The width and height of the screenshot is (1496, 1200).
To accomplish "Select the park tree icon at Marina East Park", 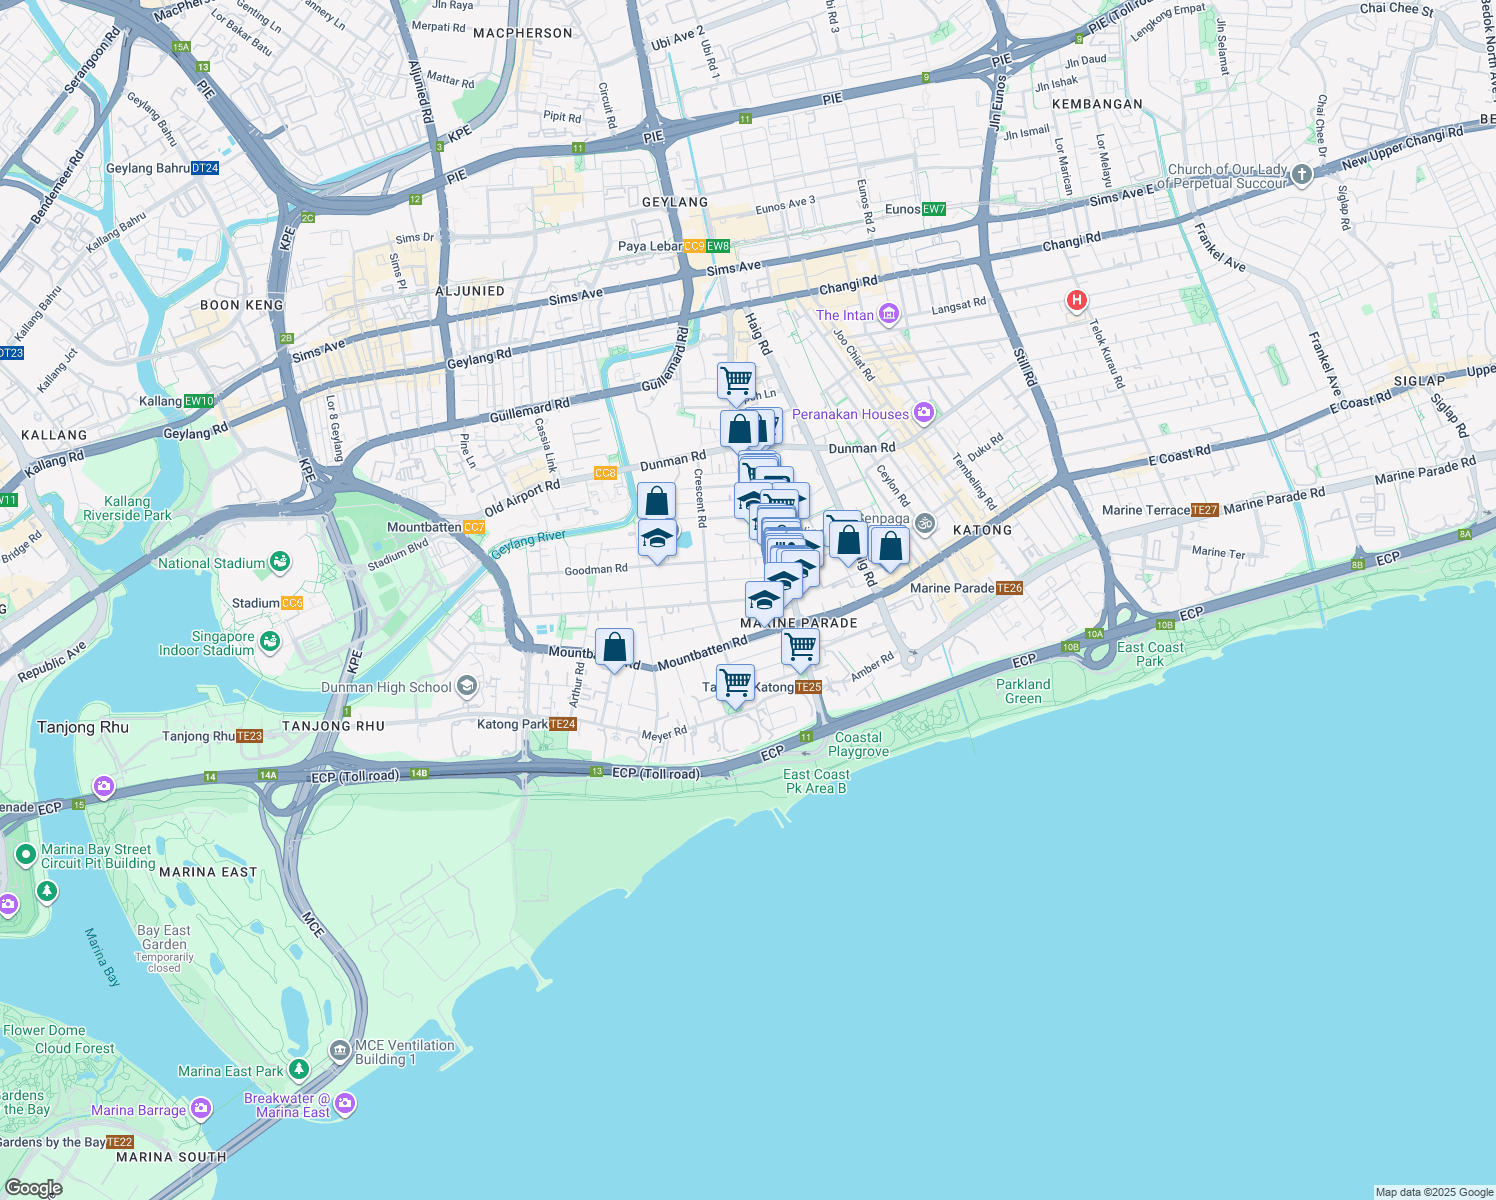I will (297, 1069).
